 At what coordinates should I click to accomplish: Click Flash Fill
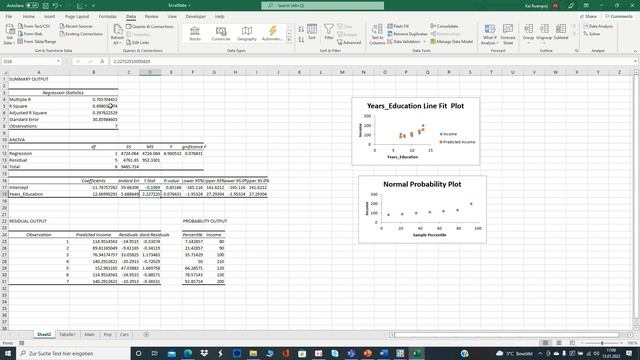coord(398,26)
